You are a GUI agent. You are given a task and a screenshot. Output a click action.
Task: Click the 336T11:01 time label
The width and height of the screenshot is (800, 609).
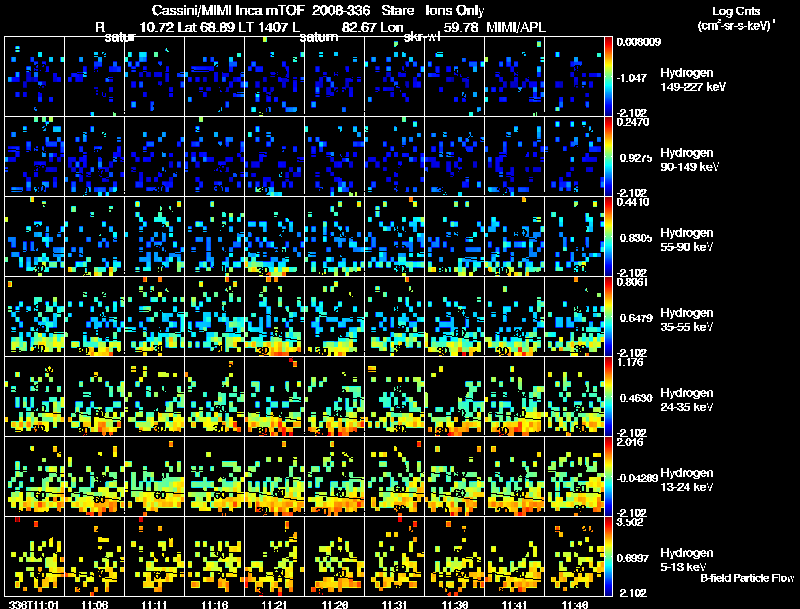point(34,605)
